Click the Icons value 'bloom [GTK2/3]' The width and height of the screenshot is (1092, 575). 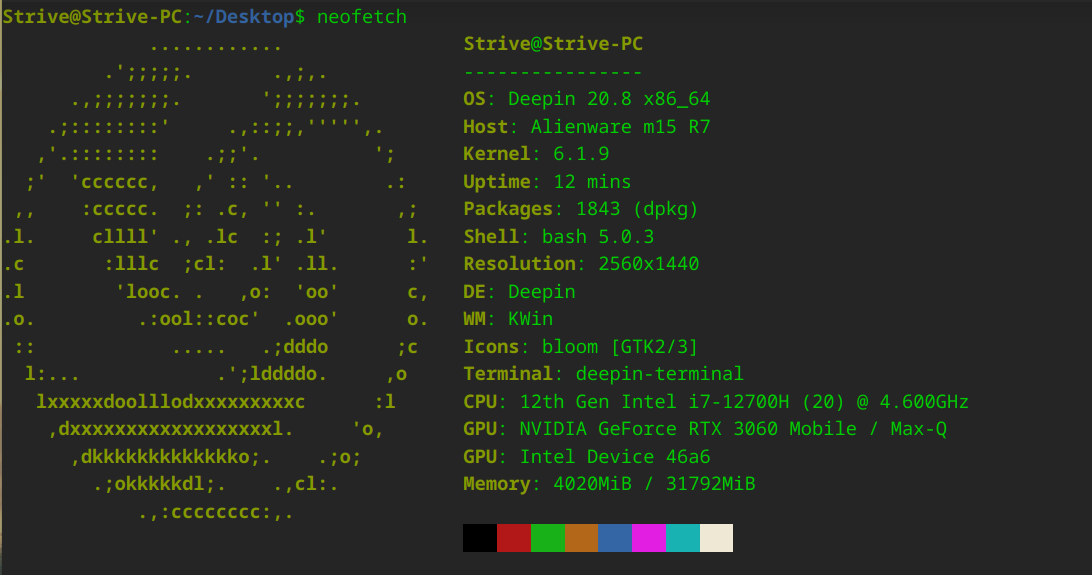pyautogui.click(x=620, y=347)
